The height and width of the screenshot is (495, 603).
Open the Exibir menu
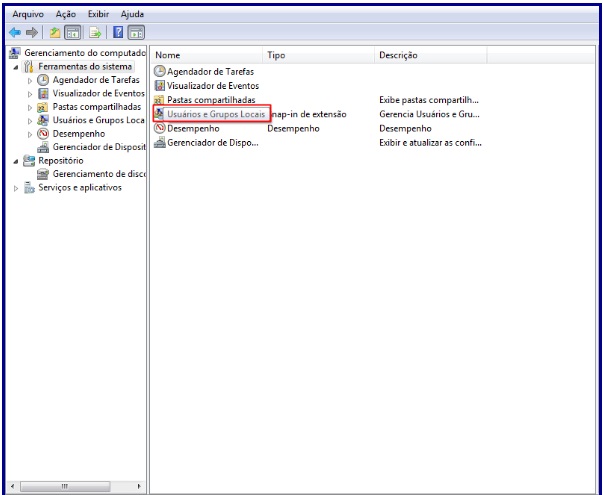pyautogui.click(x=98, y=14)
